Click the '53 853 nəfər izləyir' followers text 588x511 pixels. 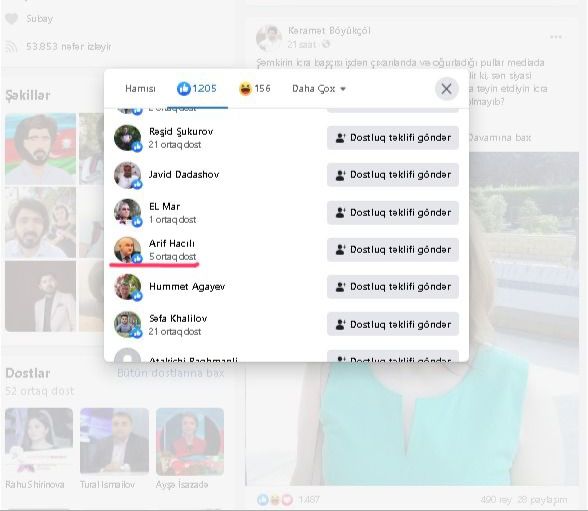tap(69, 46)
